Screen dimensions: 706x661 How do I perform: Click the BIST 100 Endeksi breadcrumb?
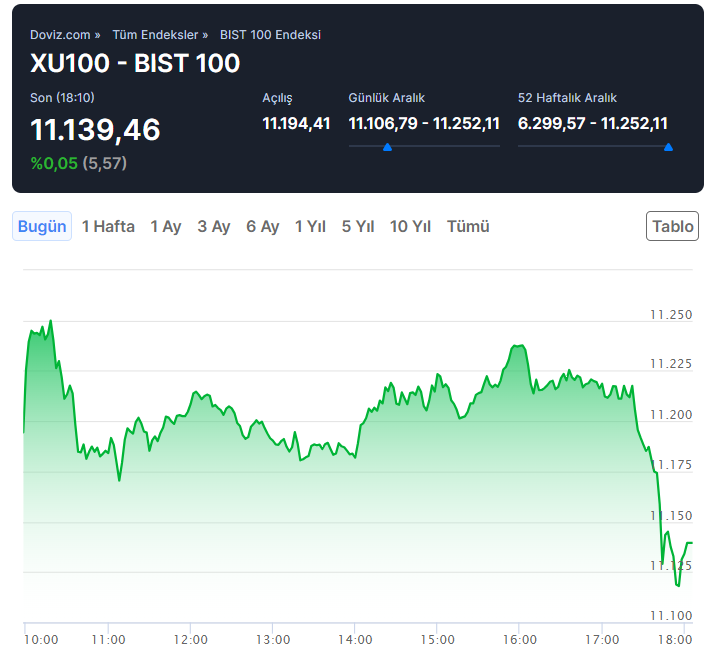tap(270, 35)
